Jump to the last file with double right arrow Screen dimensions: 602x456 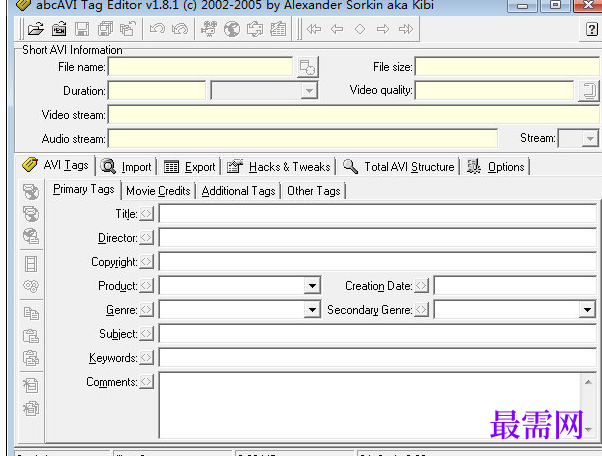pos(406,29)
